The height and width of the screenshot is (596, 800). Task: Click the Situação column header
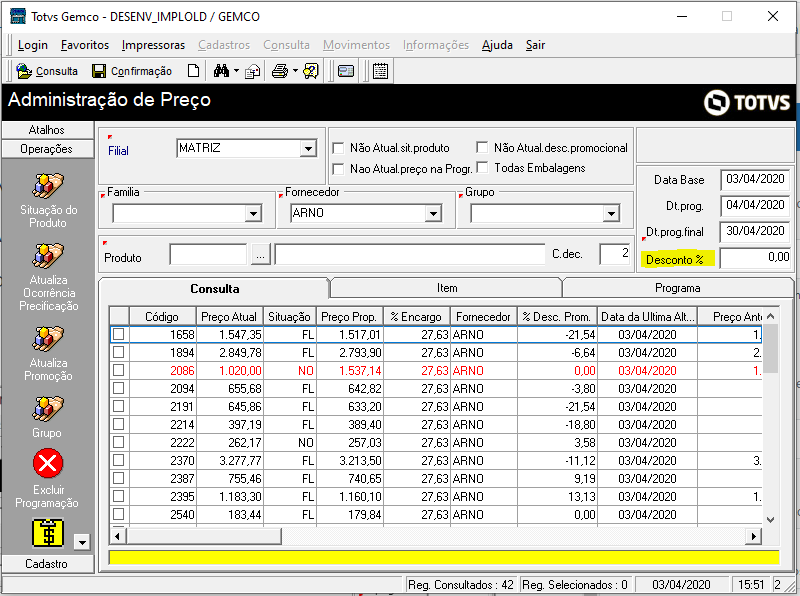[x=289, y=316]
